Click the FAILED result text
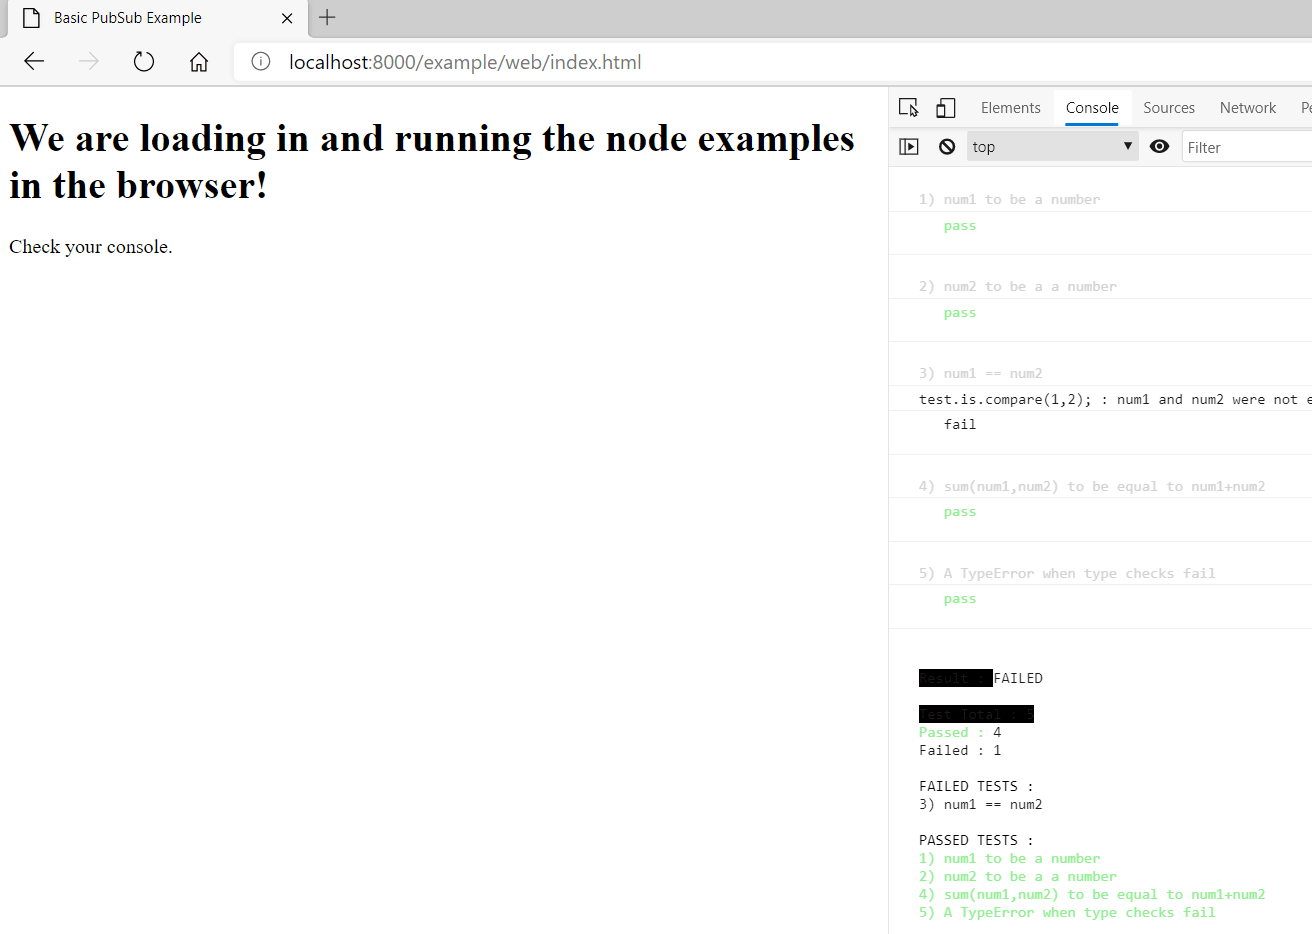The height and width of the screenshot is (934, 1312). 1018,678
